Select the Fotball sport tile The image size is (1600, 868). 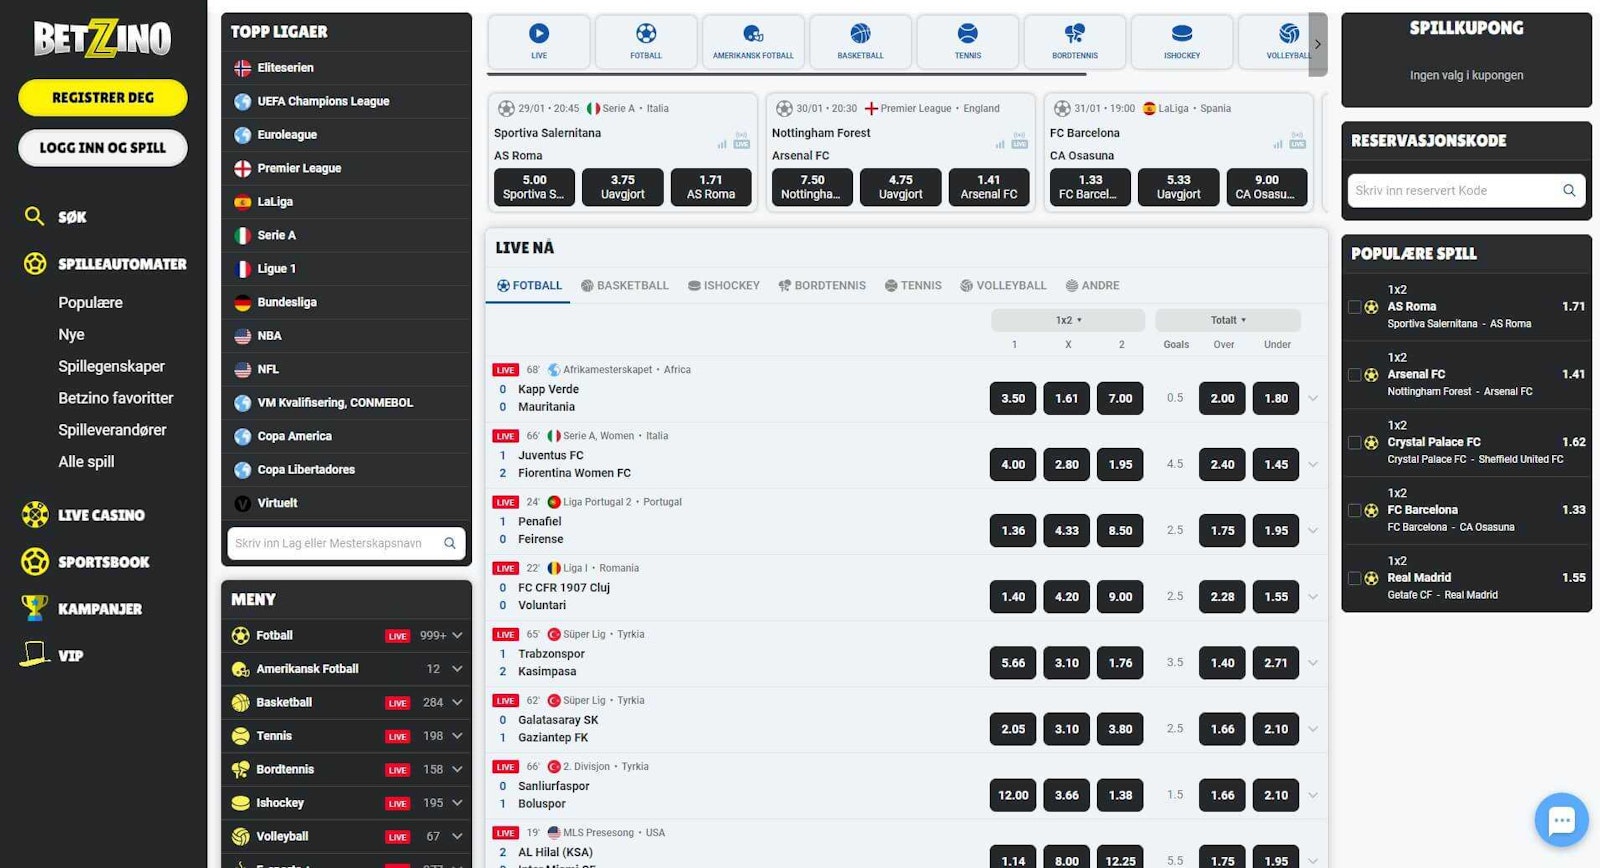pyautogui.click(x=646, y=41)
